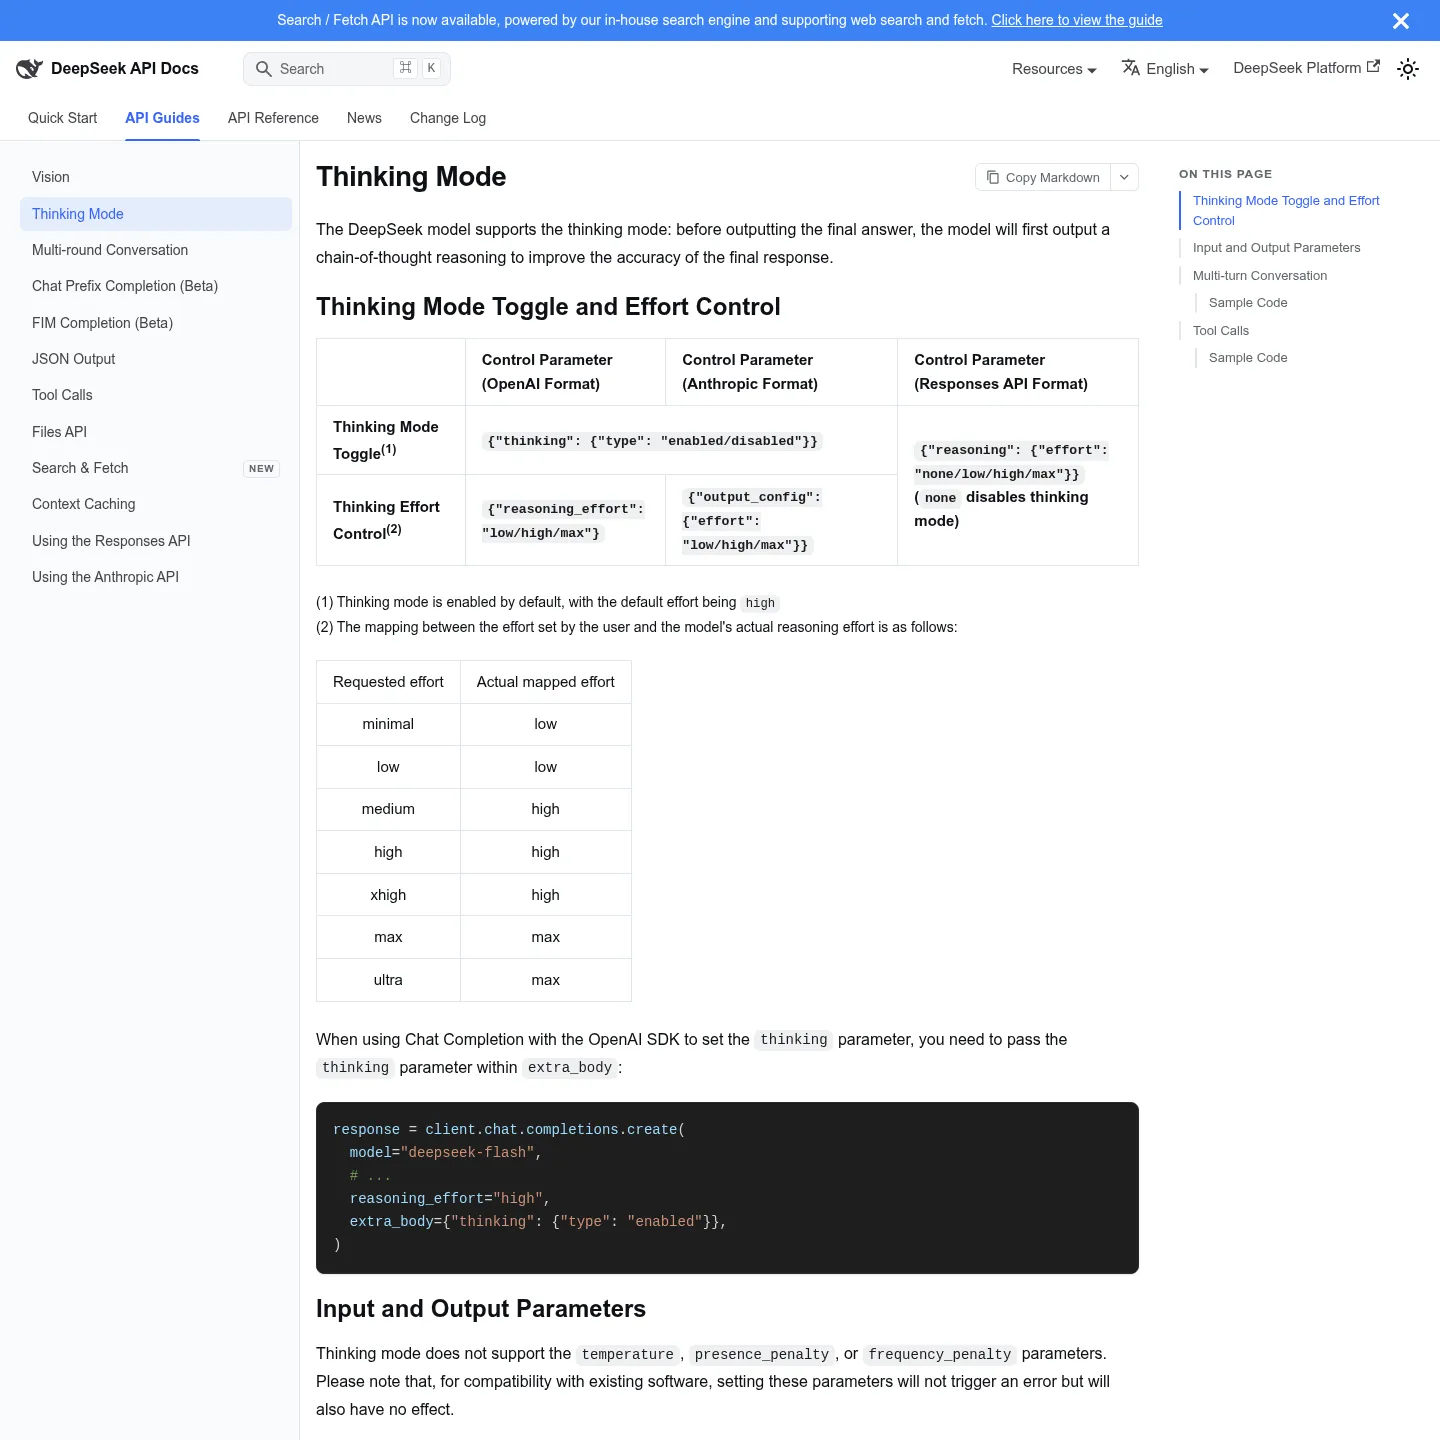Open the Resources dropdown menu
Viewport: 1440px width, 1440px height.
[x=1054, y=69]
